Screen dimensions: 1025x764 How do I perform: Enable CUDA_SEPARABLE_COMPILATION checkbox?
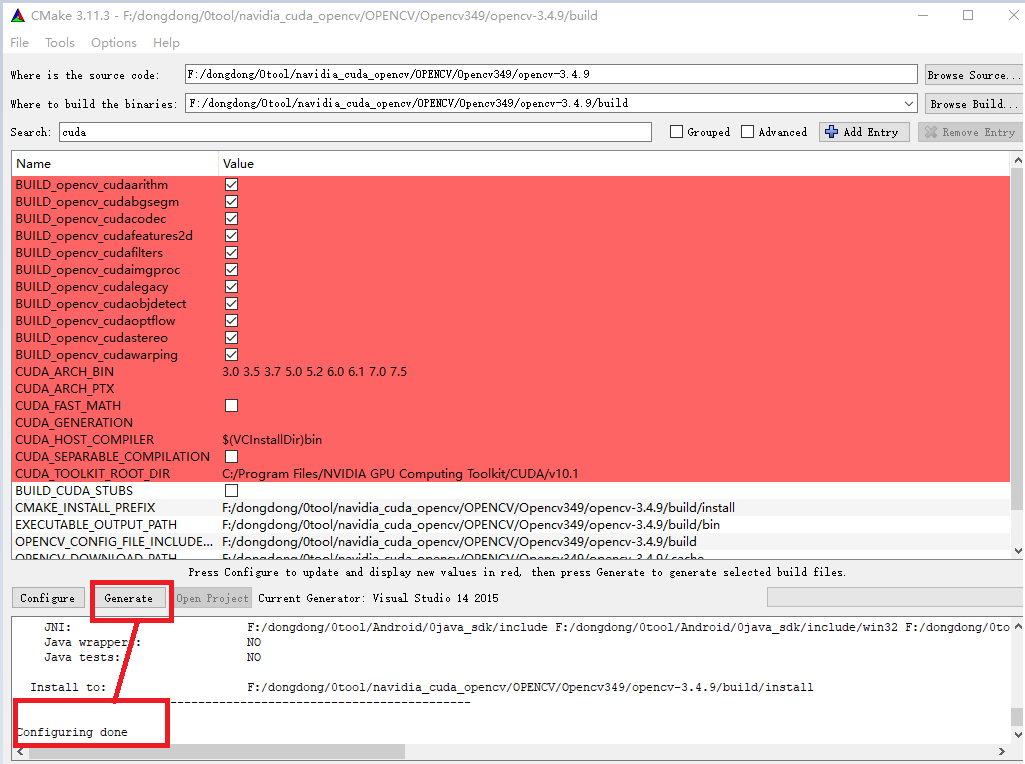click(231, 457)
